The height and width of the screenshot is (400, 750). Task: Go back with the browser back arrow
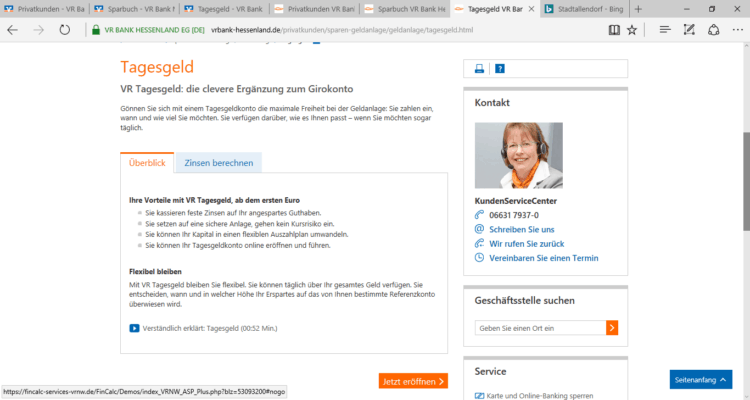tap(12, 30)
